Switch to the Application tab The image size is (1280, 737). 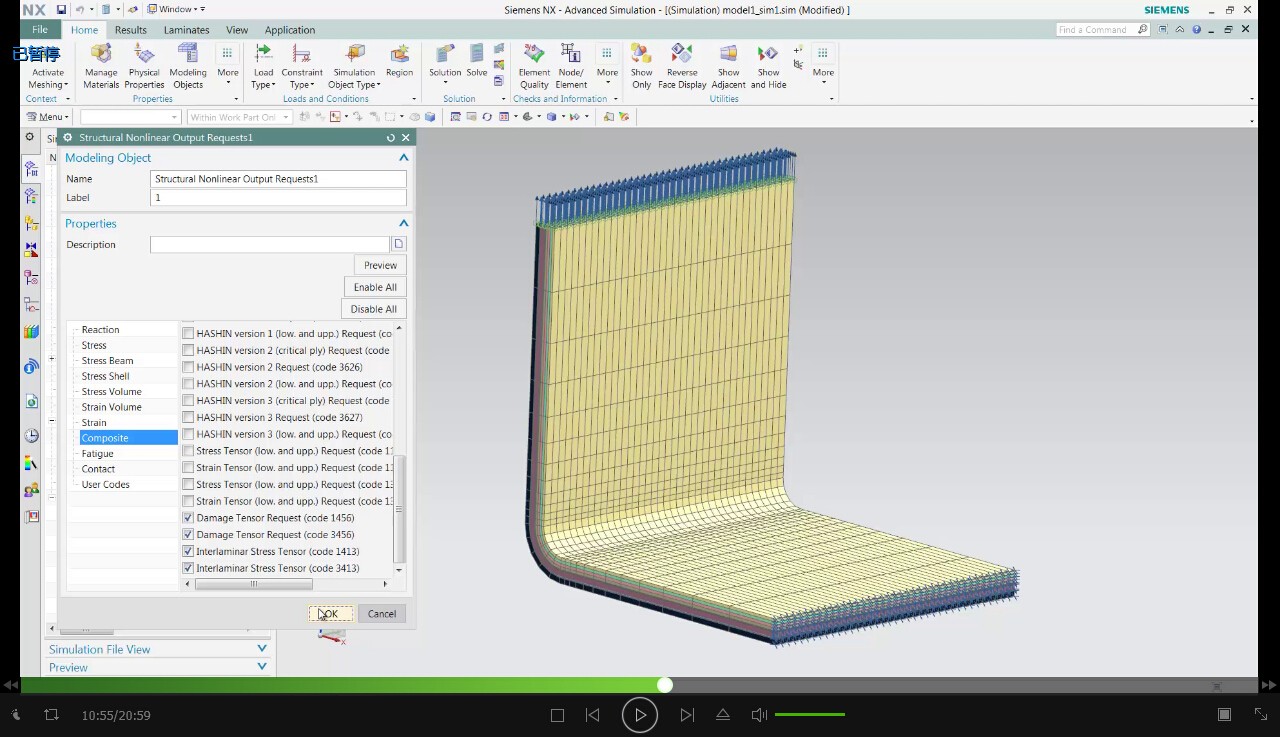pyautogui.click(x=290, y=30)
